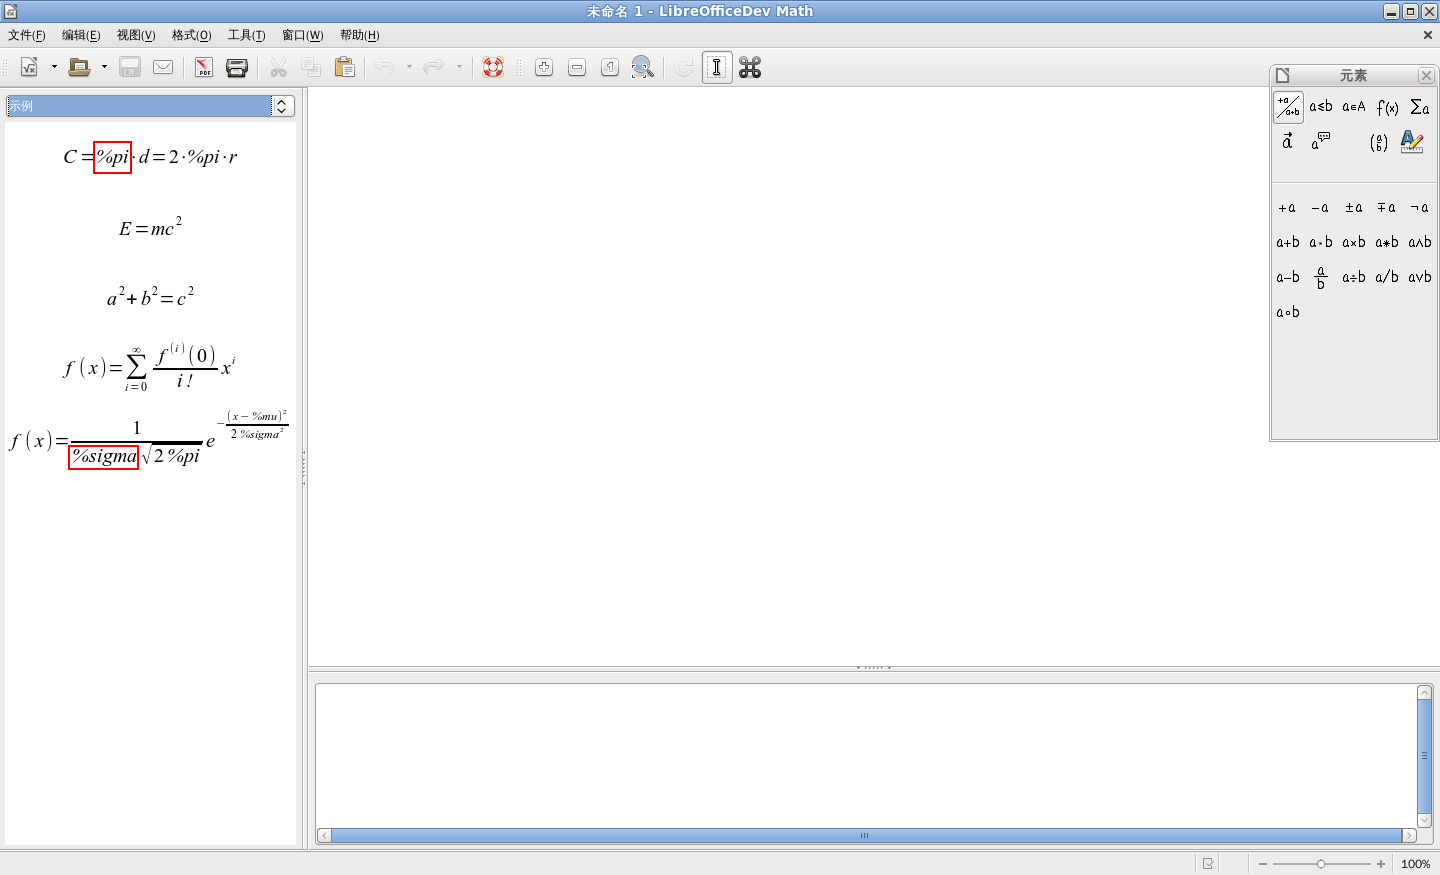Click the Export as PDF icon
The width and height of the screenshot is (1440, 875).
click(204, 68)
